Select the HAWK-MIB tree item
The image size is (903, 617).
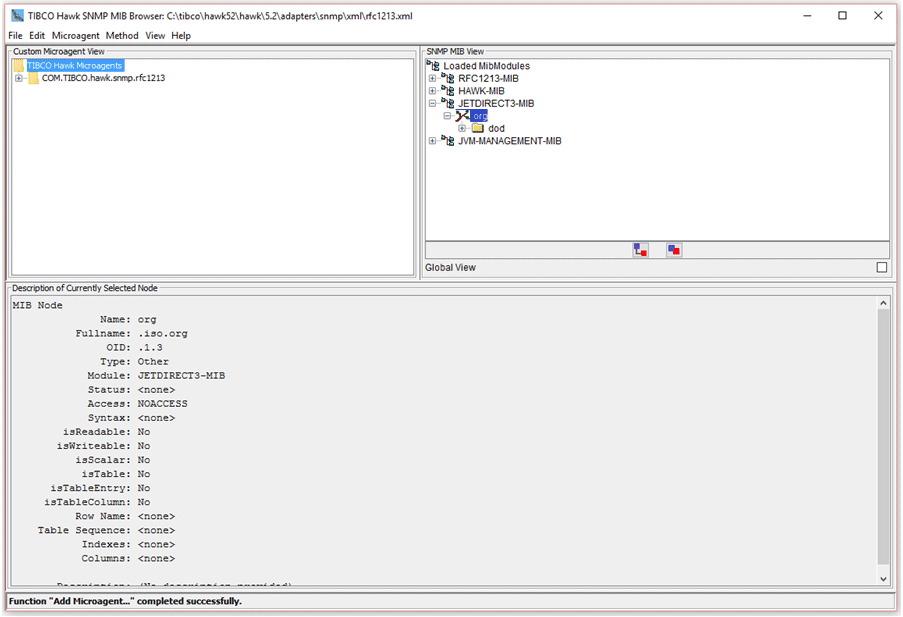click(481, 91)
